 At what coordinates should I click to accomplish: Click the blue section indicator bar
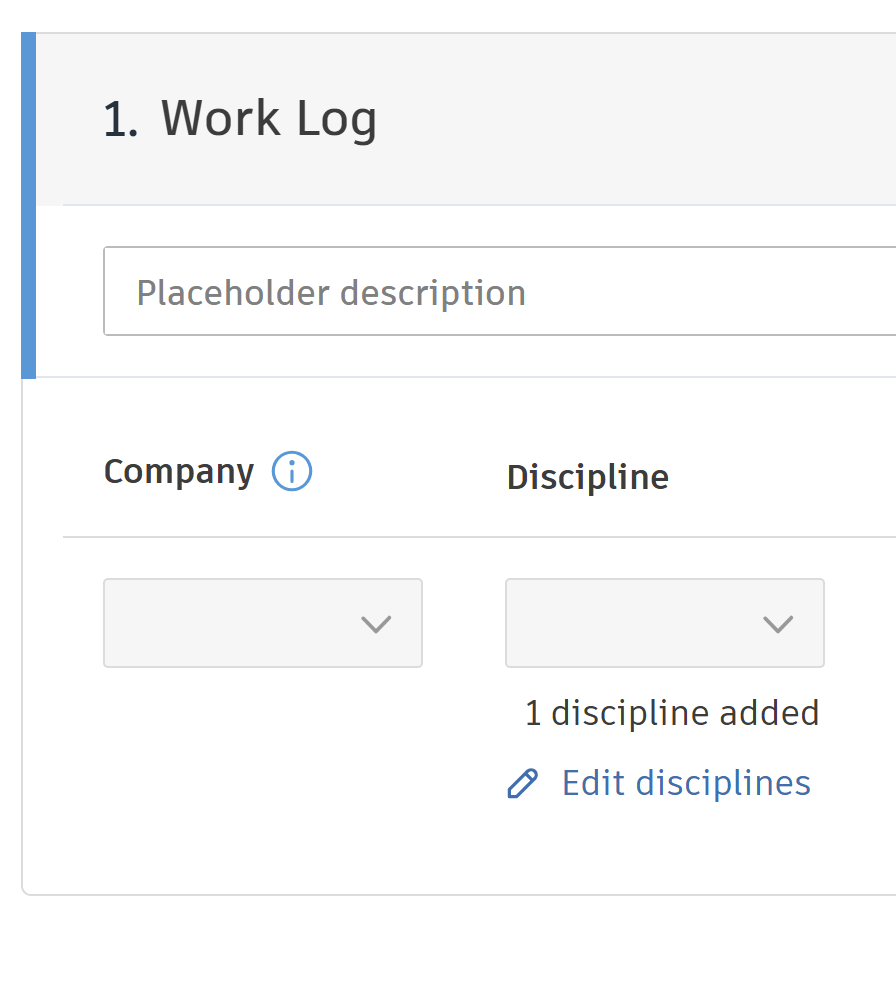(29, 200)
